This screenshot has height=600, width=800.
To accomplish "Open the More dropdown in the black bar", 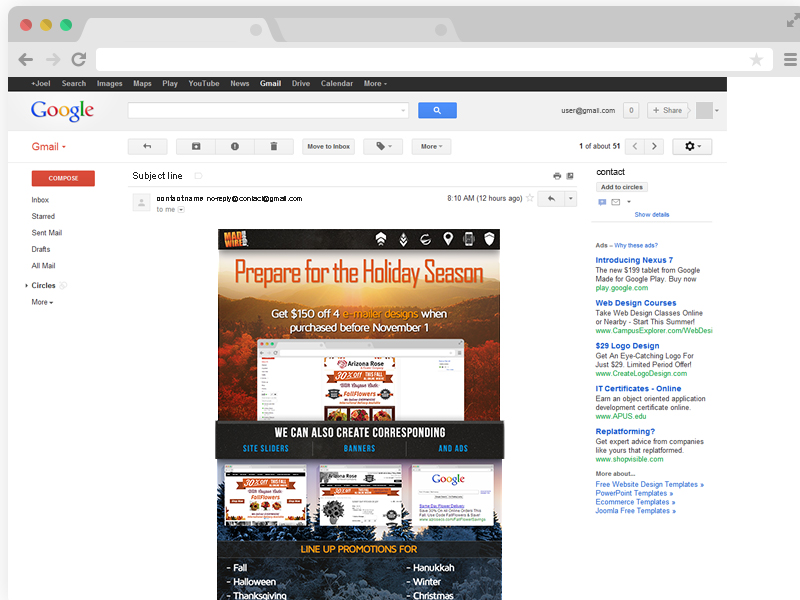I will coord(375,84).
